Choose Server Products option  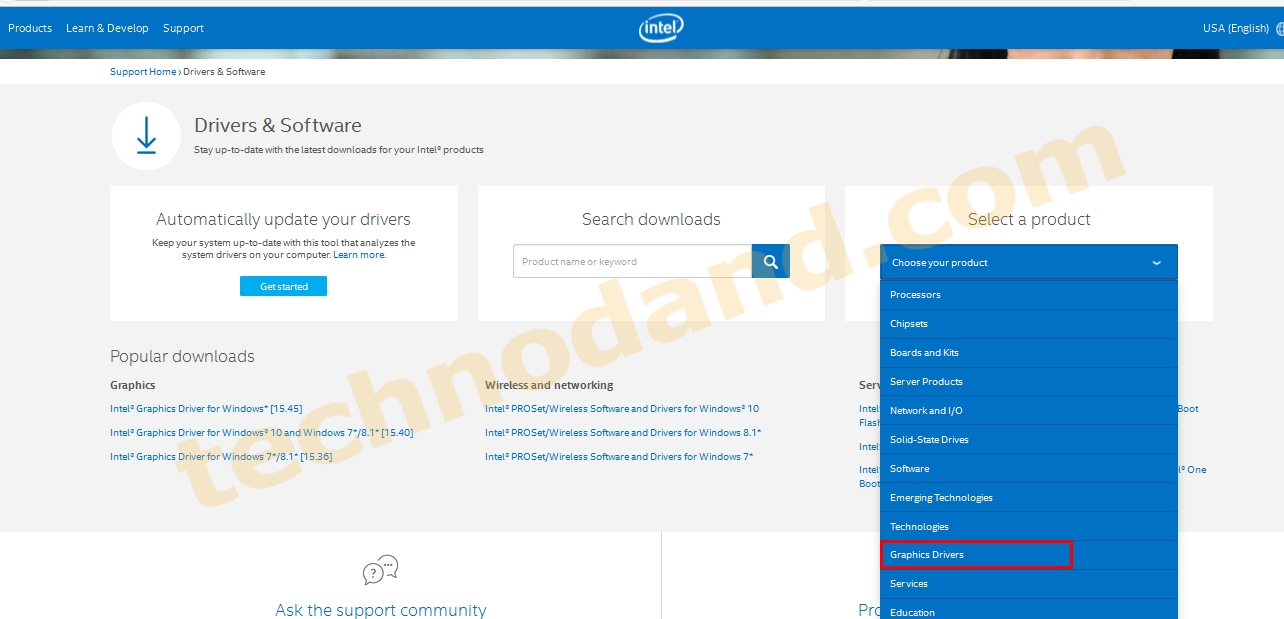[1029, 382]
